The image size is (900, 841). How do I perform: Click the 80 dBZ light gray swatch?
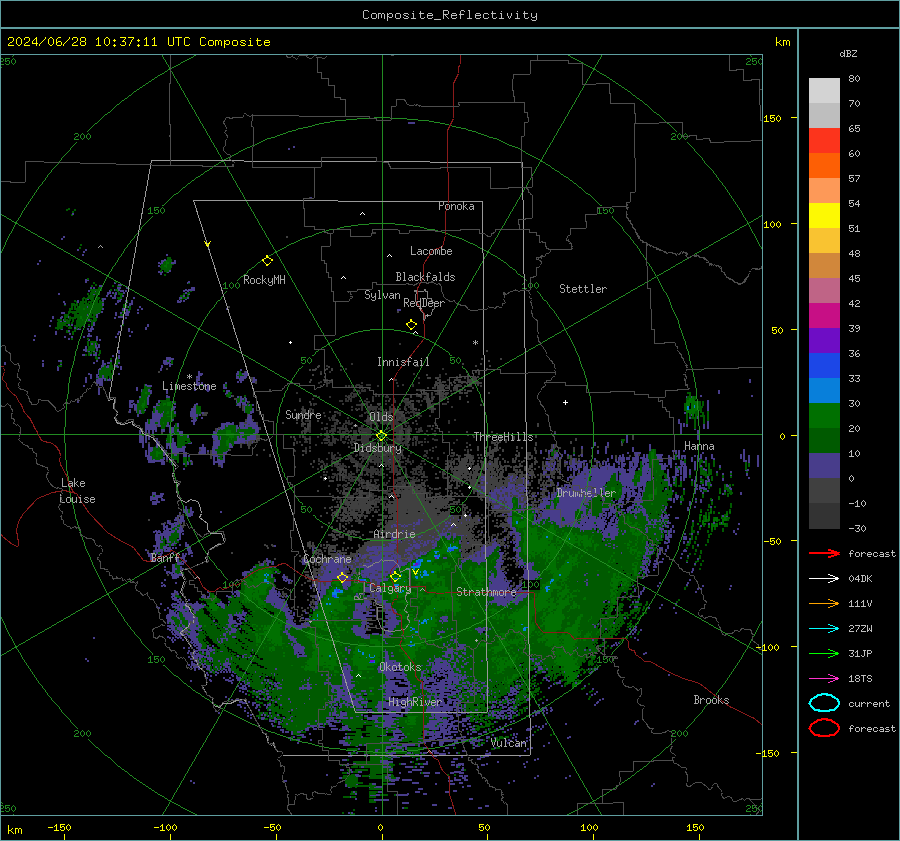(824, 91)
